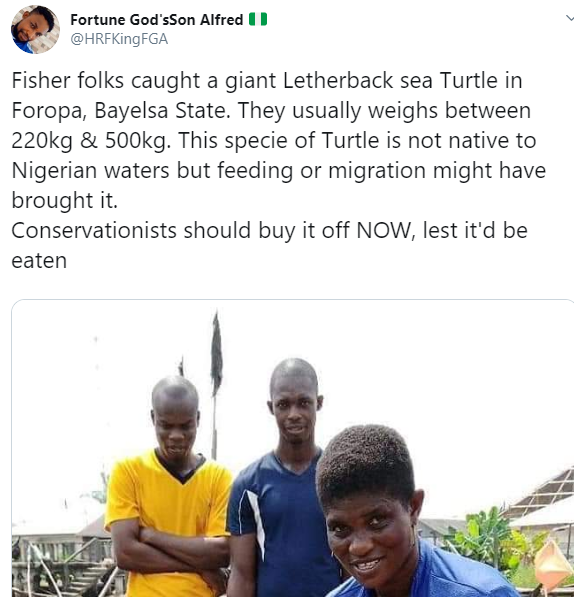Click the Nigerian flag emoji beside name
Image resolution: width=574 pixels, height=597 pixels.
tap(258, 19)
